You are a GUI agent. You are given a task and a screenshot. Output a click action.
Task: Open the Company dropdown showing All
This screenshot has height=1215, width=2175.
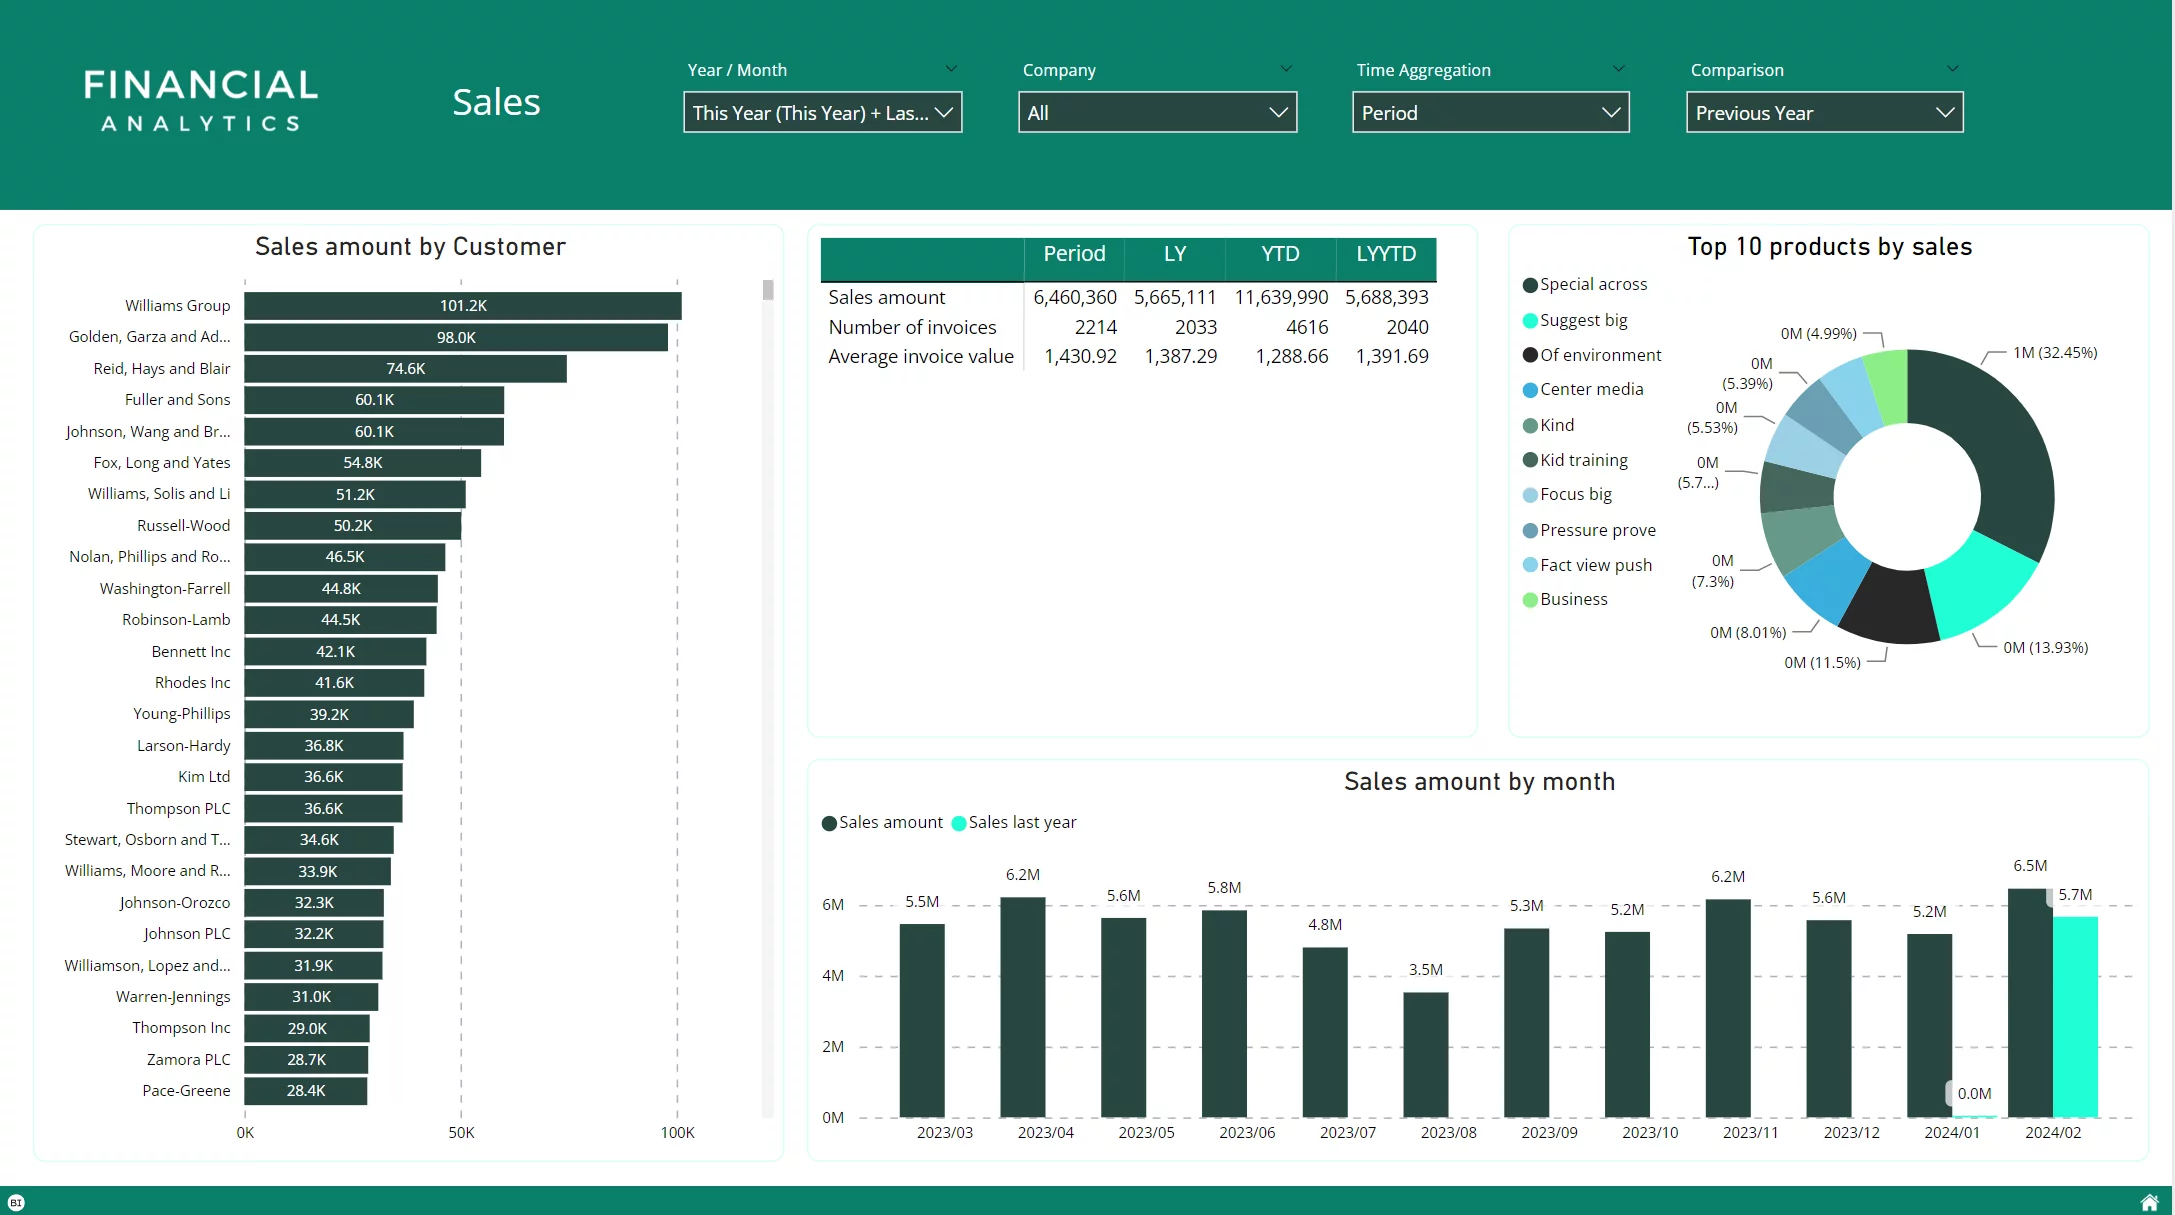point(1157,112)
